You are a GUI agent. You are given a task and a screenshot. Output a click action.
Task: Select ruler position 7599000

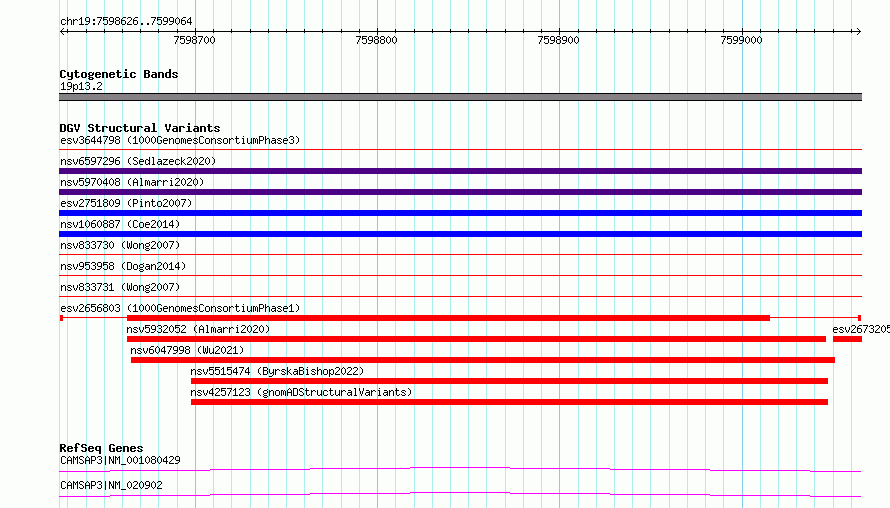click(741, 40)
